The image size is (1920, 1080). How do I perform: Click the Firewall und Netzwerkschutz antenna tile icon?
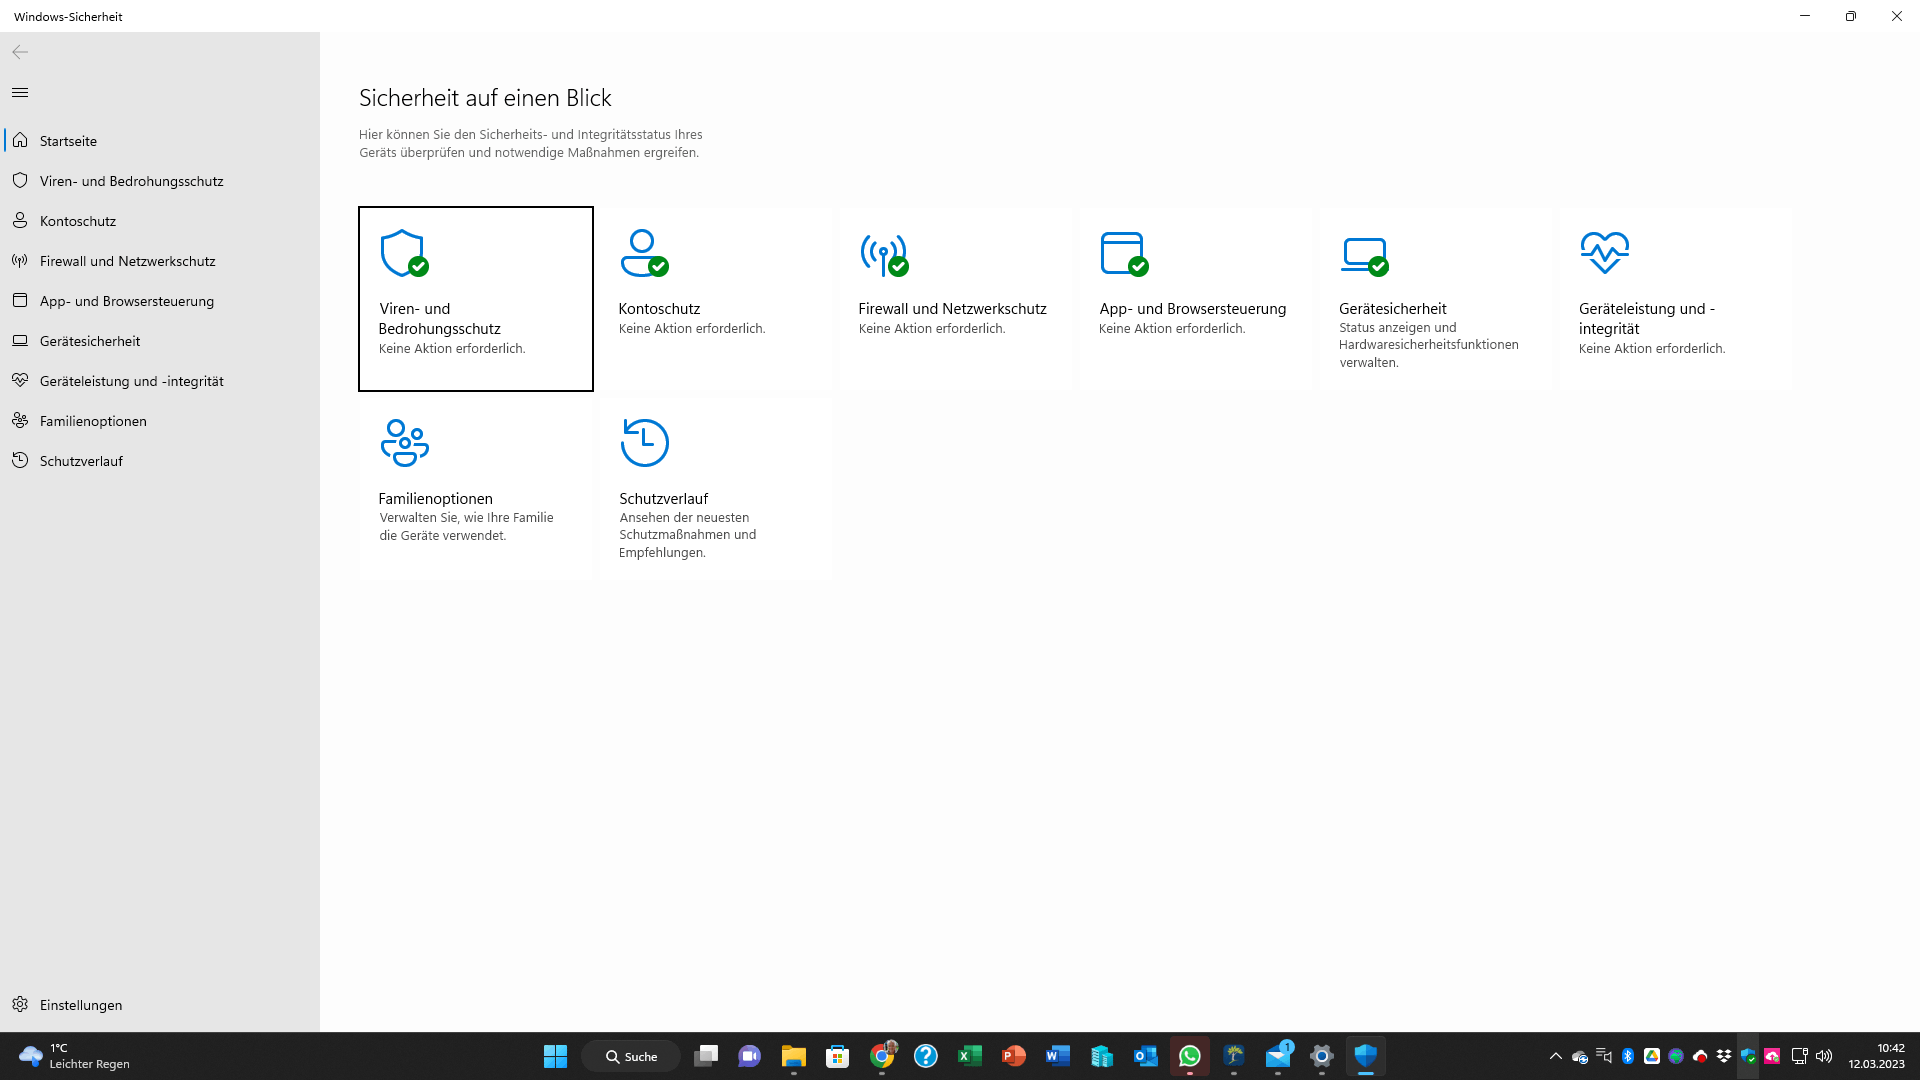(884, 255)
